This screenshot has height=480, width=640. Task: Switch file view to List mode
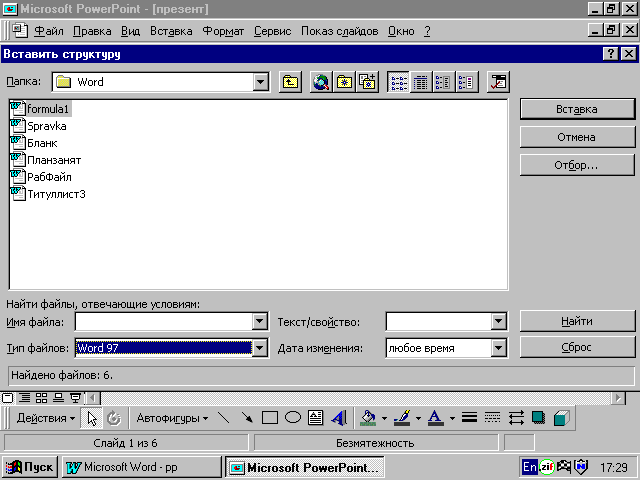[398, 82]
